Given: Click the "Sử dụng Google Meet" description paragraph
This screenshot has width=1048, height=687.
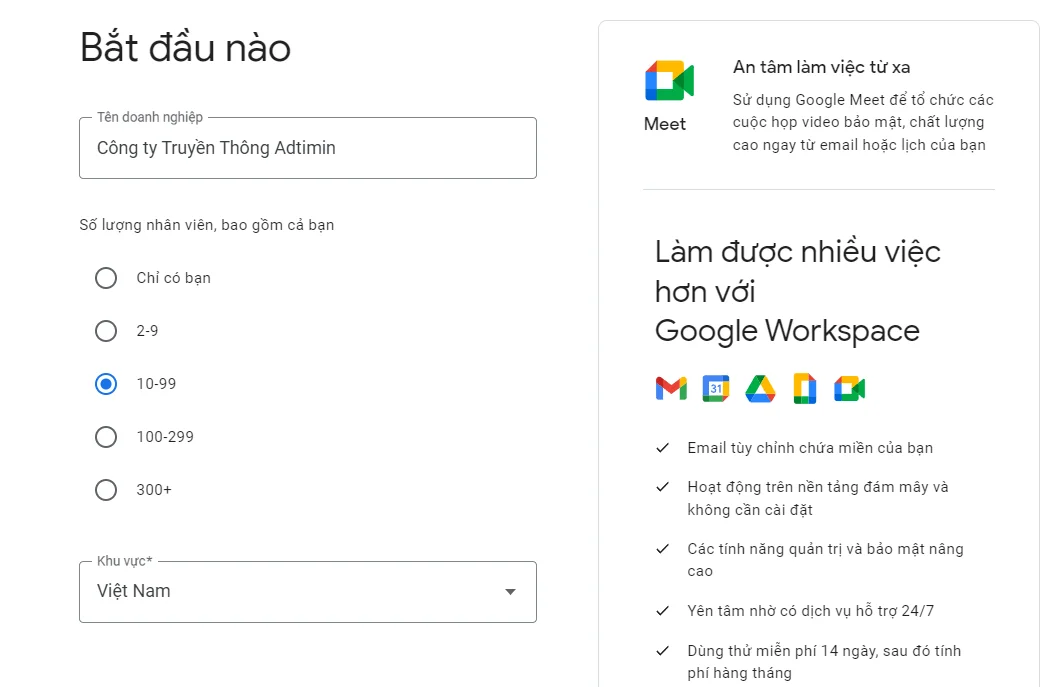Looking at the screenshot, I should (863, 122).
